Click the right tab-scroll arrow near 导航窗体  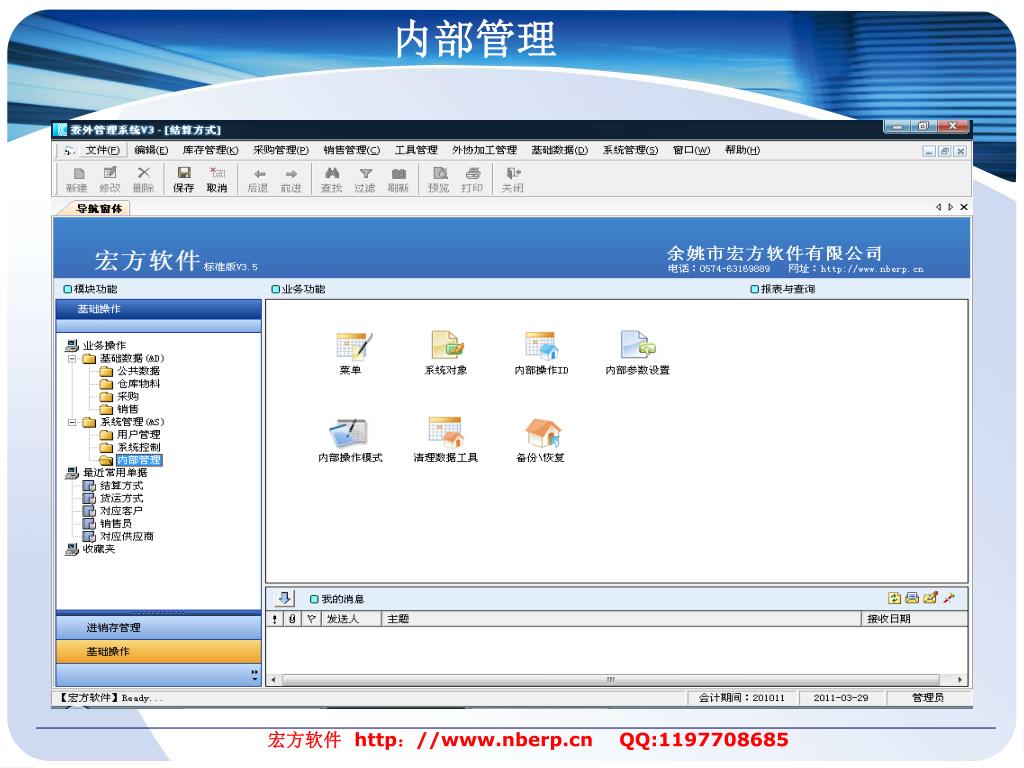951,207
